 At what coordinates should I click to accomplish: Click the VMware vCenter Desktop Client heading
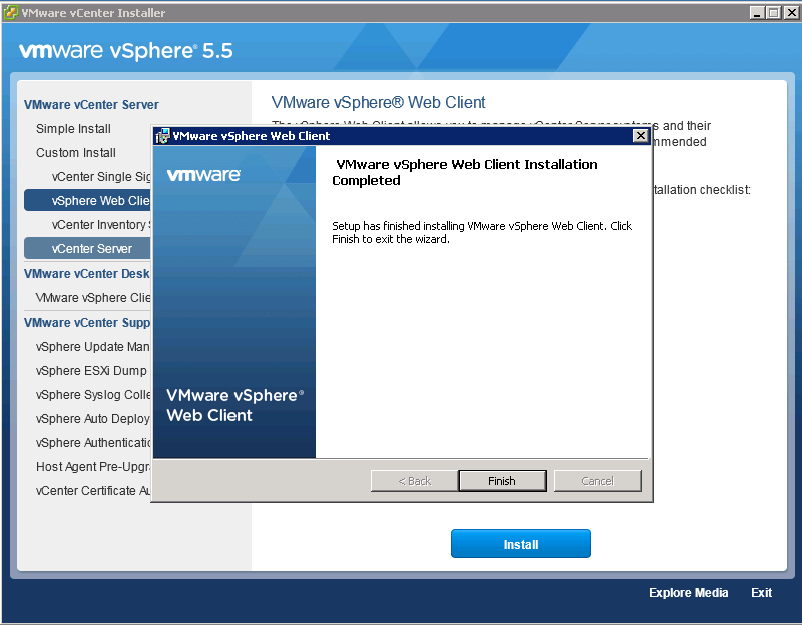(87, 274)
